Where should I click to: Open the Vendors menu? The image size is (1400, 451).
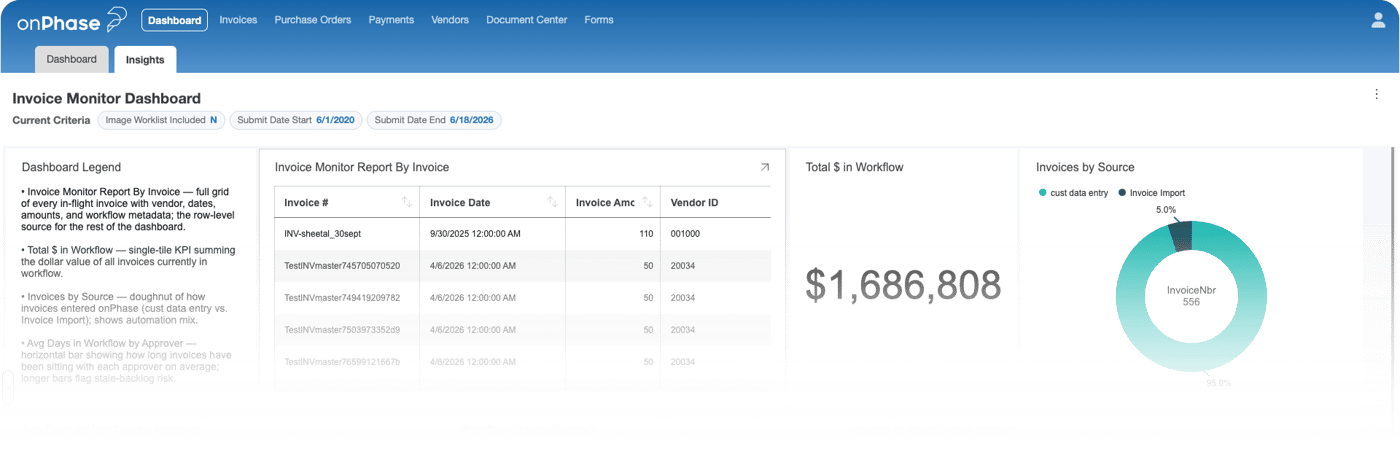450,20
